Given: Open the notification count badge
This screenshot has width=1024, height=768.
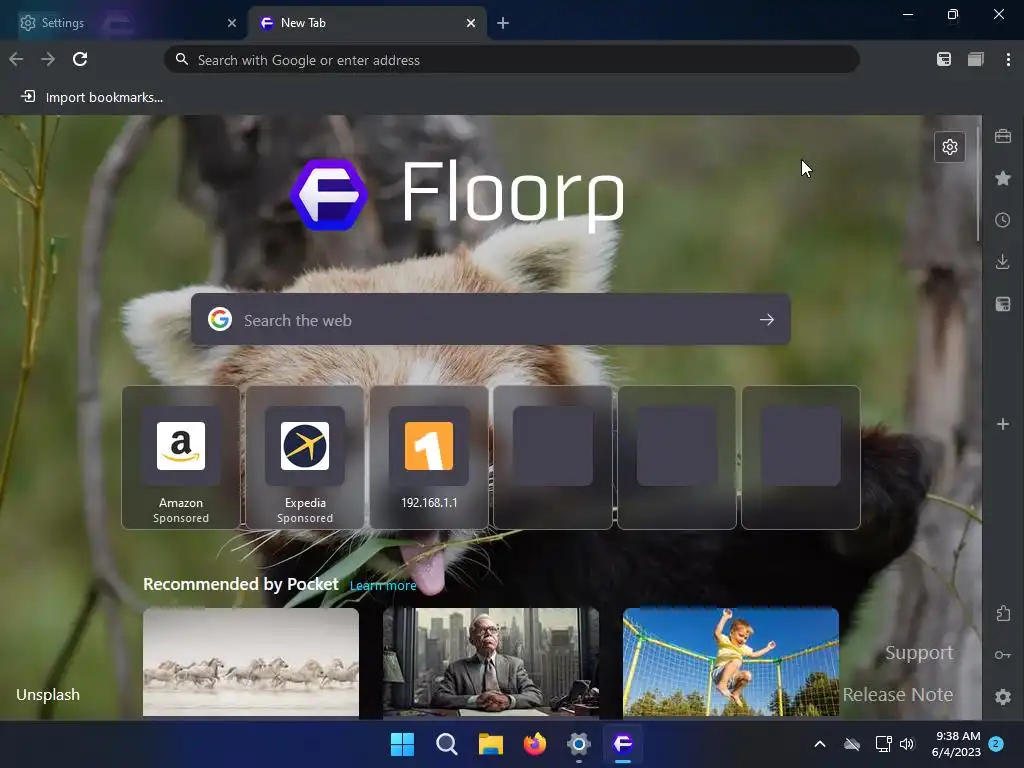Looking at the screenshot, I should point(996,744).
